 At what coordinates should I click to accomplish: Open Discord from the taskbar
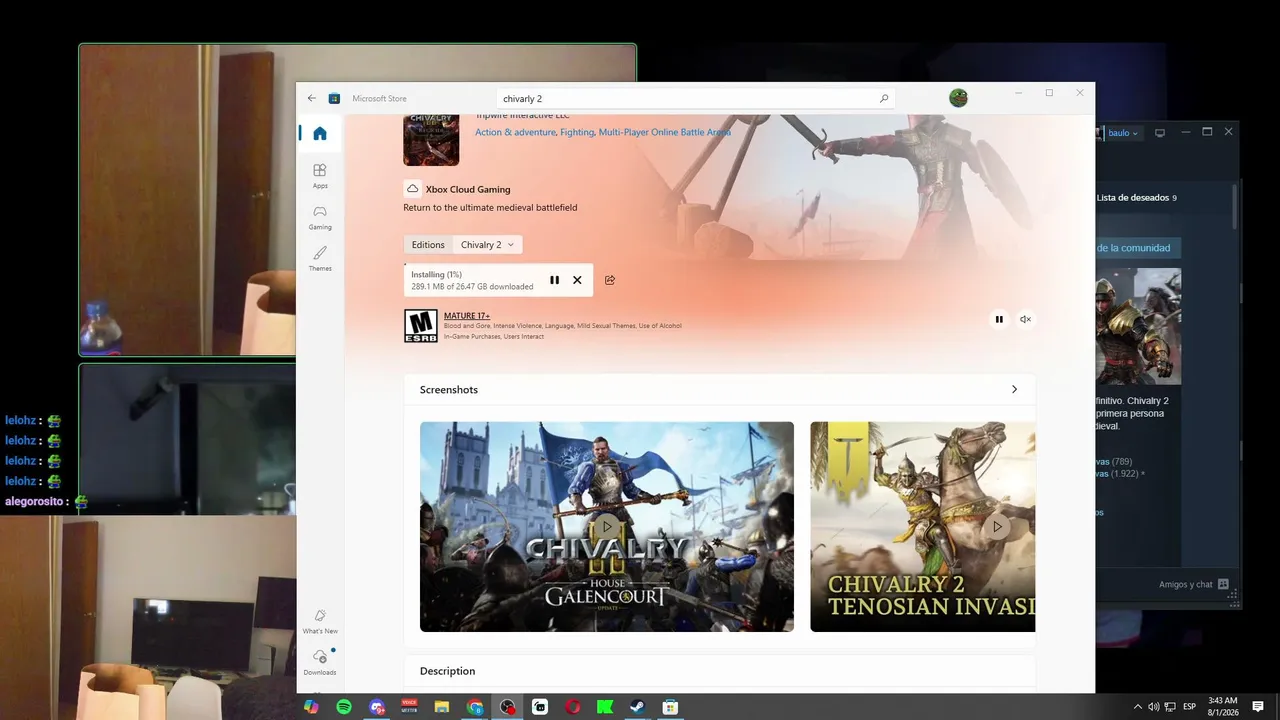(377, 707)
